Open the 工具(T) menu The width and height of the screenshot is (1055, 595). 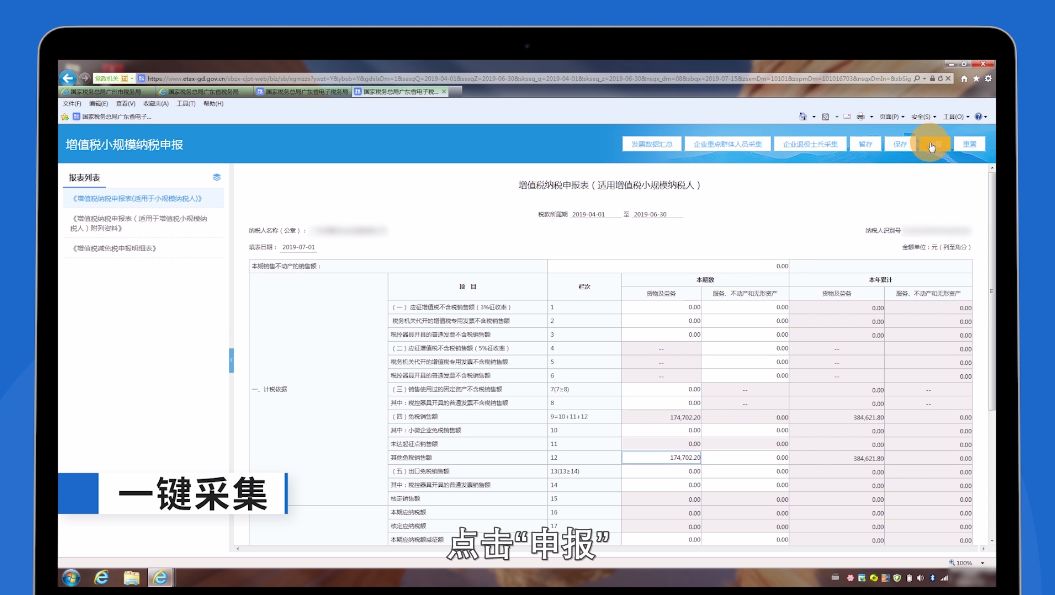(186, 104)
